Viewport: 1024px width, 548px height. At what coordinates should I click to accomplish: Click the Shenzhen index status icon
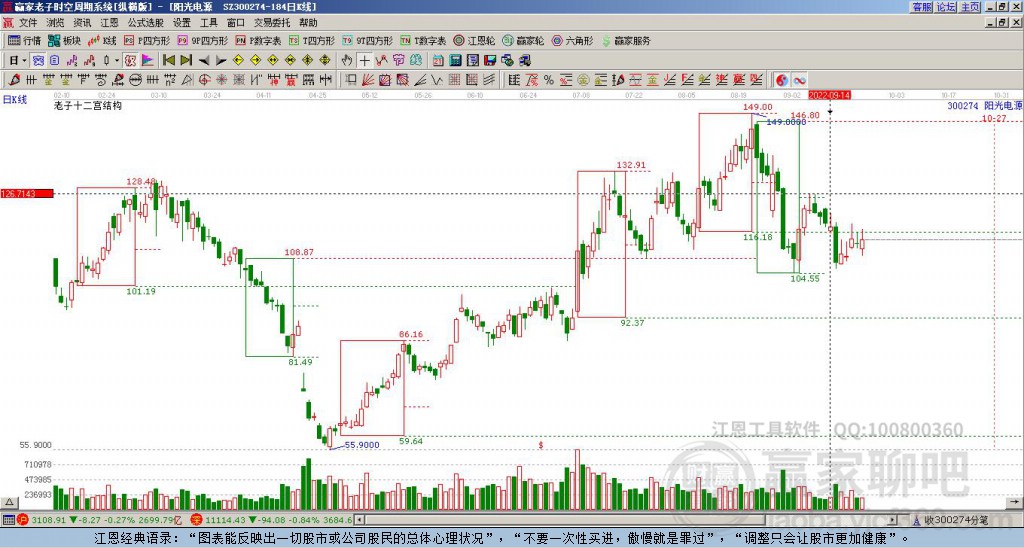click(x=196, y=520)
